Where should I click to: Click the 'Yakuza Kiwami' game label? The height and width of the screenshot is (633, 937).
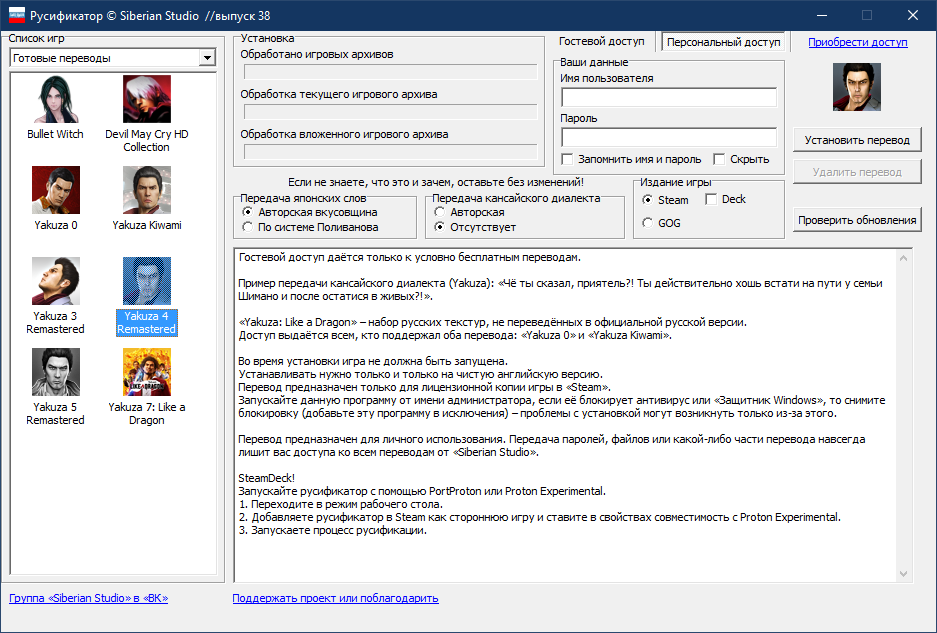tap(147, 225)
